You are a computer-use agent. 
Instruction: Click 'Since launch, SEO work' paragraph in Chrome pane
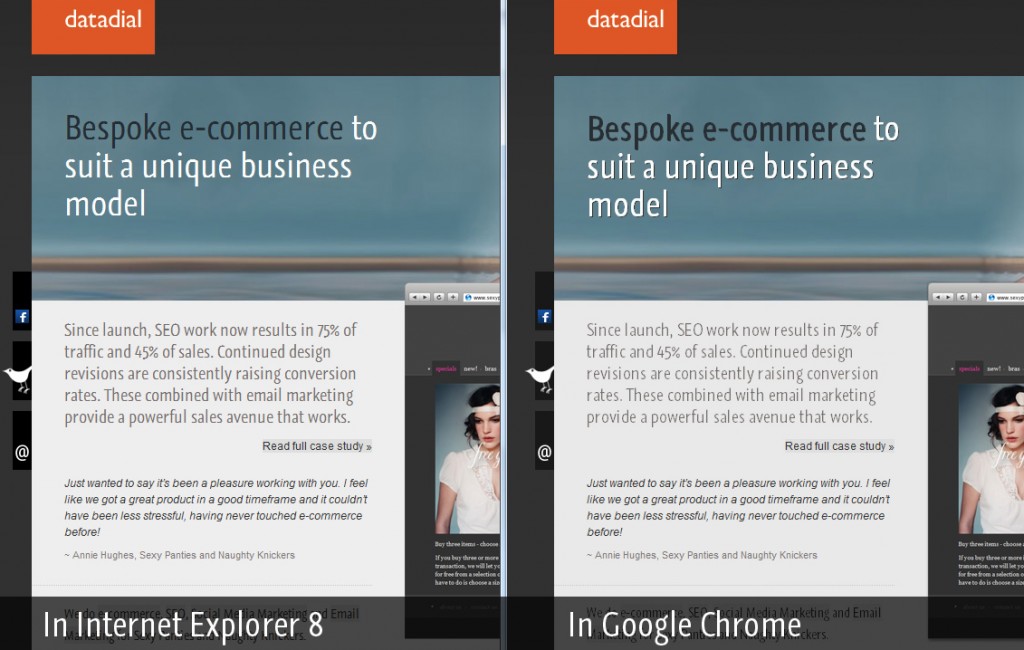(732, 373)
